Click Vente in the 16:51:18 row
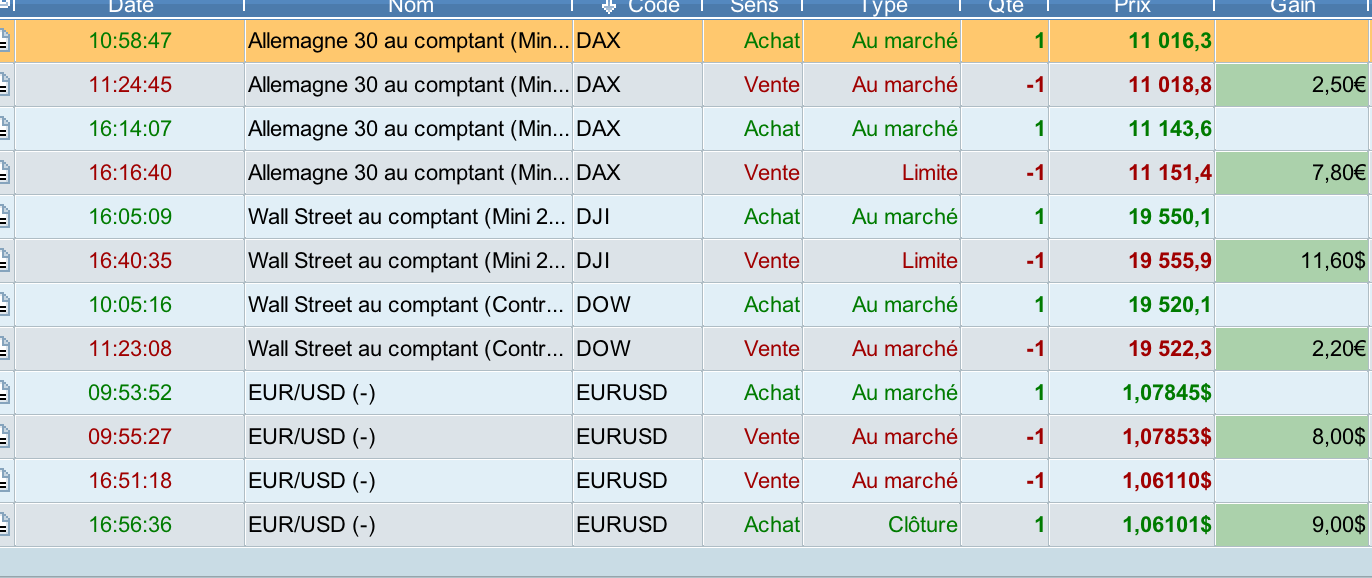Screen dimensions: 1372x578 point(771,481)
